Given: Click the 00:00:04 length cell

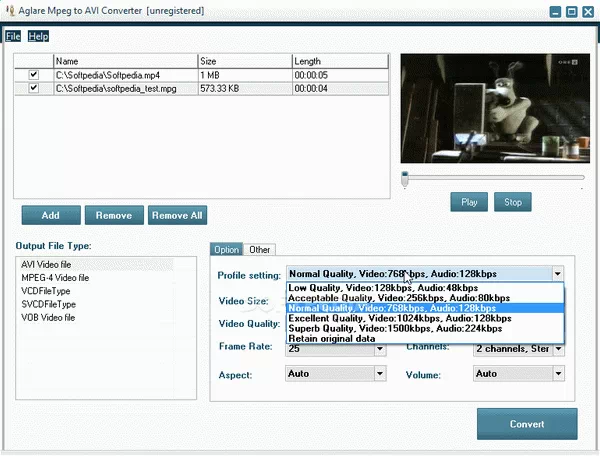Looking at the screenshot, I should click(340, 88).
